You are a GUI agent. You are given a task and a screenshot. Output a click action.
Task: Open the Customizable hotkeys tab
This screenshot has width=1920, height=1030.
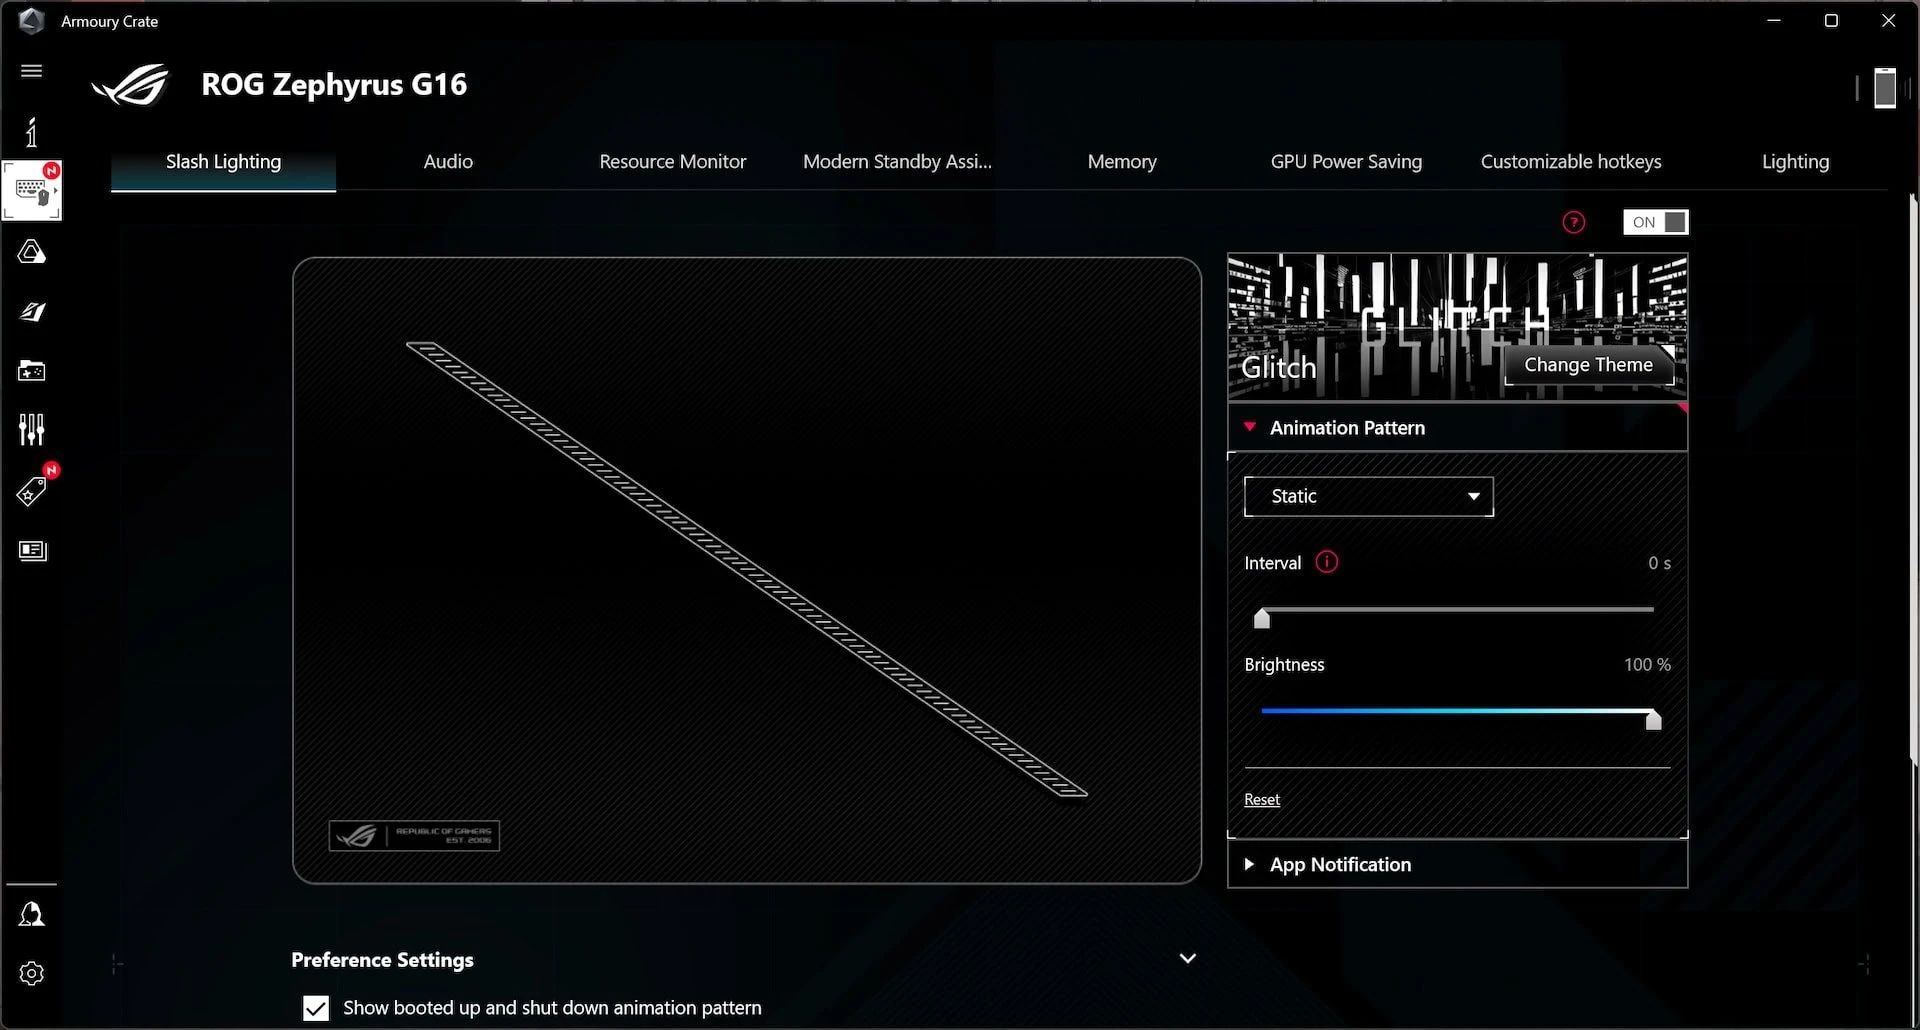pyautogui.click(x=1571, y=162)
